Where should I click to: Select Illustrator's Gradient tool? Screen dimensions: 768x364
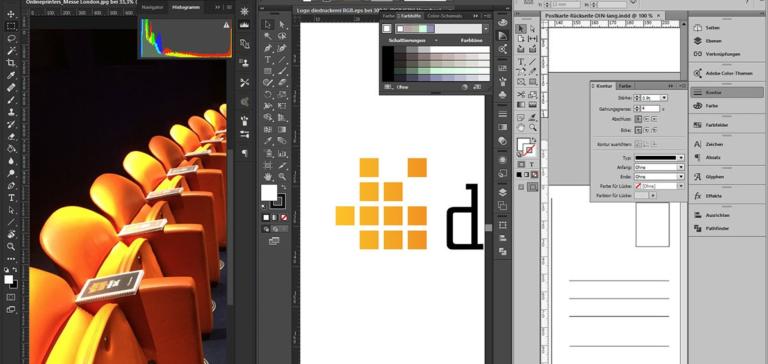(282, 129)
